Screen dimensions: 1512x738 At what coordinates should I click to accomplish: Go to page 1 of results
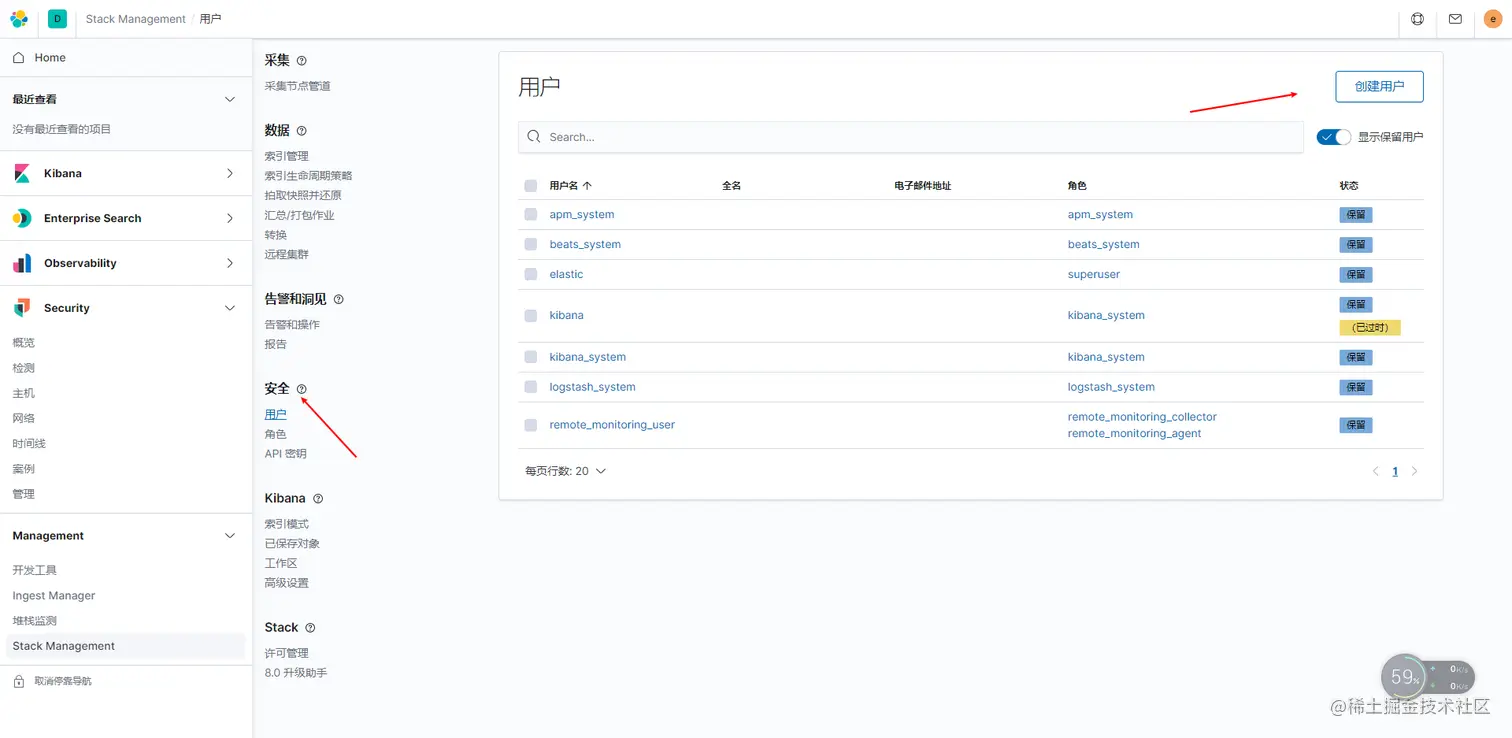tap(1395, 471)
